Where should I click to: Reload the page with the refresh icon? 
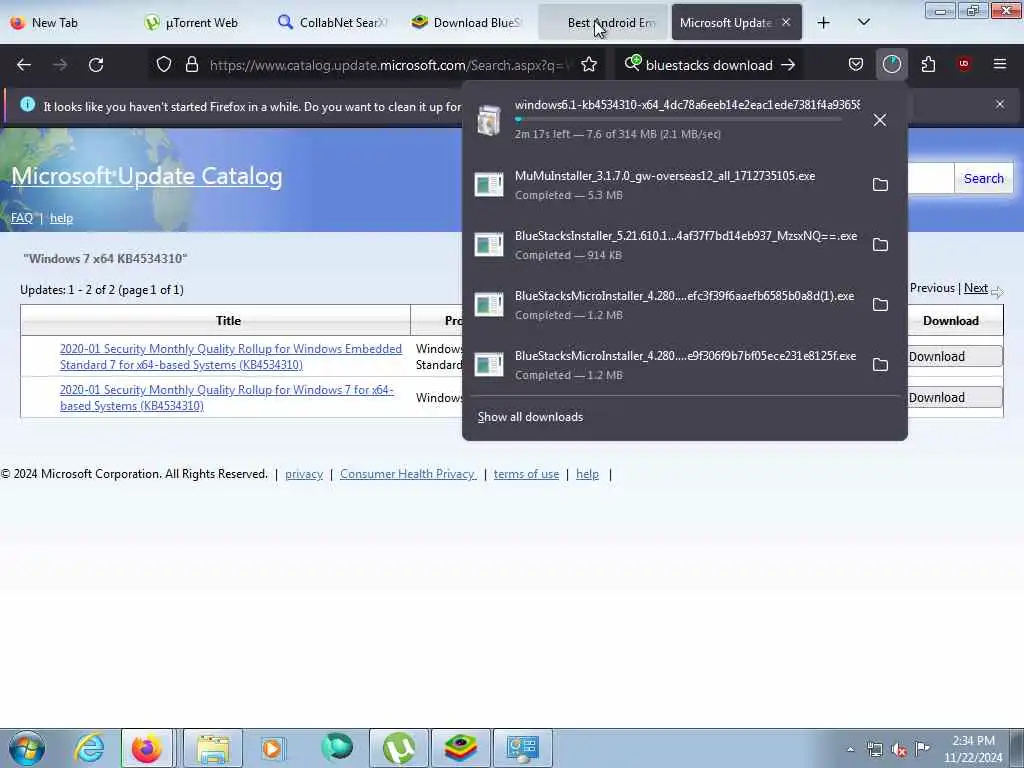pyautogui.click(x=96, y=65)
